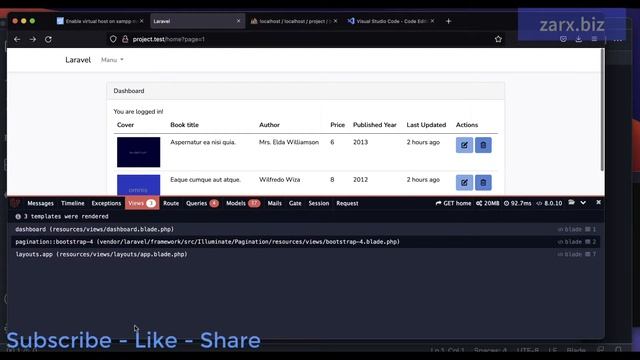The image size is (640, 360).
Task: Click the Laravel brand link
Action: coord(78,60)
